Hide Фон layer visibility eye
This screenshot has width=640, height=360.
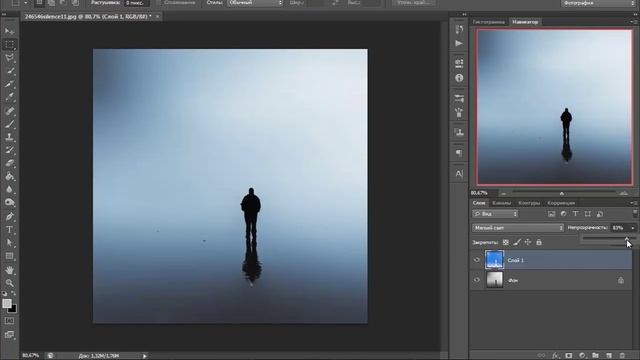[x=477, y=280]
